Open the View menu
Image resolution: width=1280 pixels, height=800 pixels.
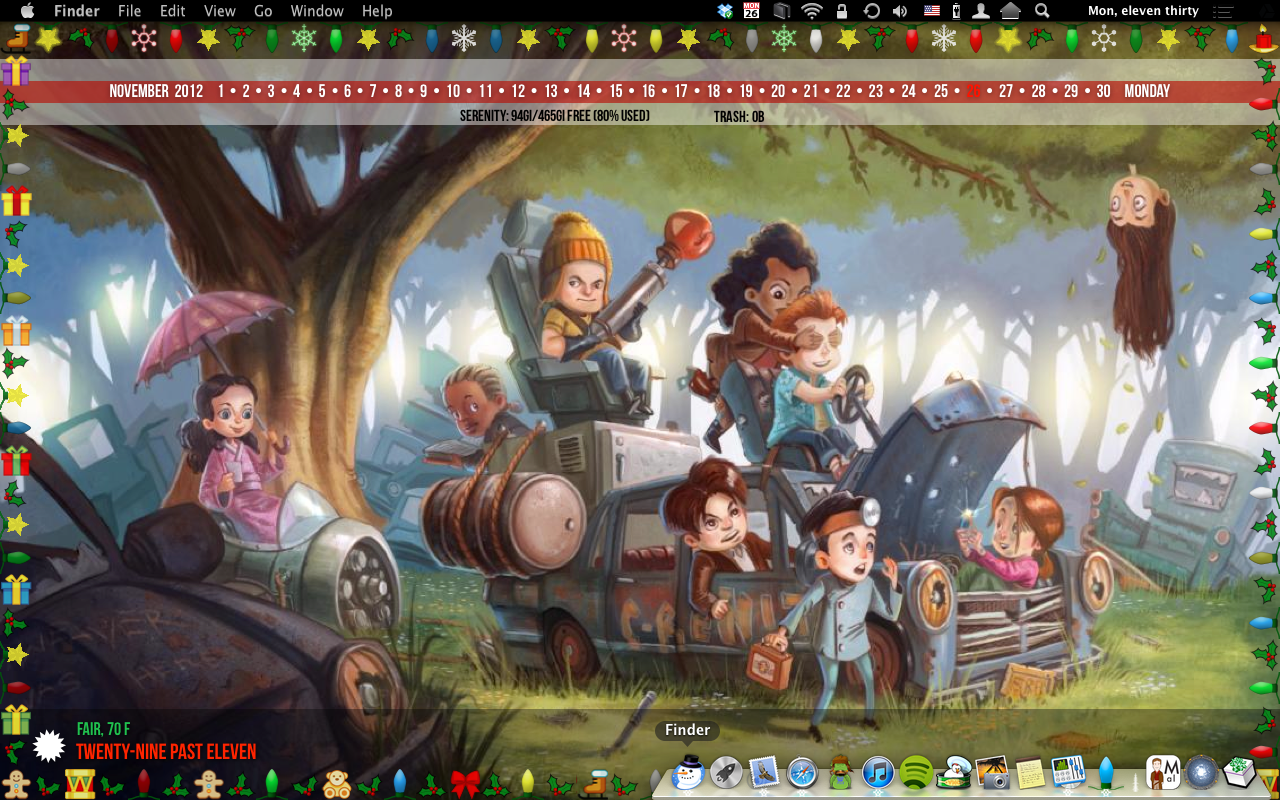pyautogui.click(x=219, y=11)
